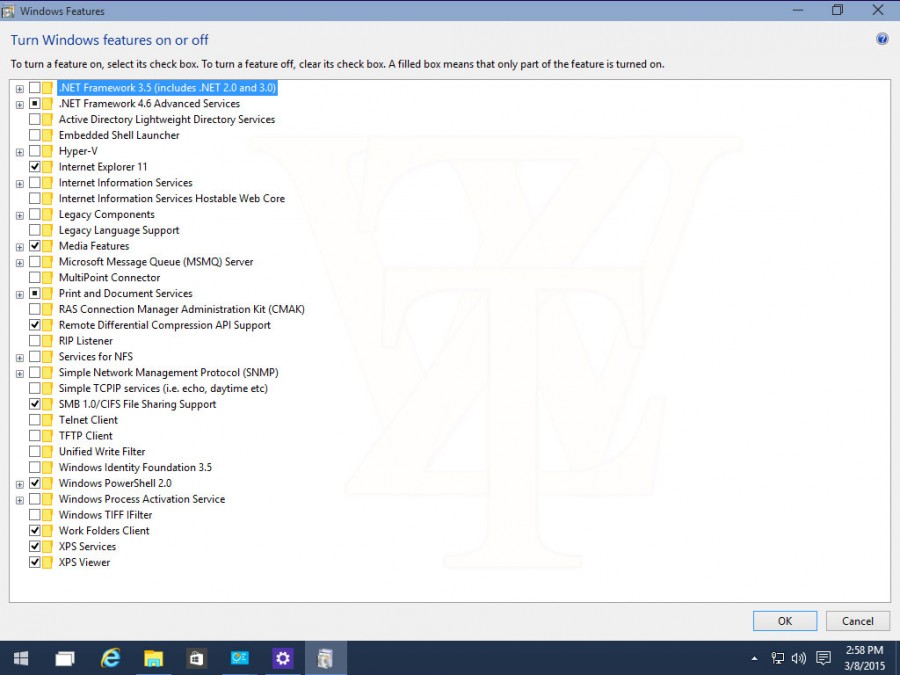
Task: Click the help question mark icon
Action: pos(882,39)
